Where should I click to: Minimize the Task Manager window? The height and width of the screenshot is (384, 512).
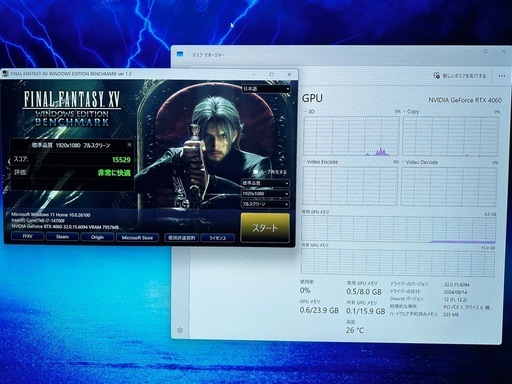(x=467, y=51)
